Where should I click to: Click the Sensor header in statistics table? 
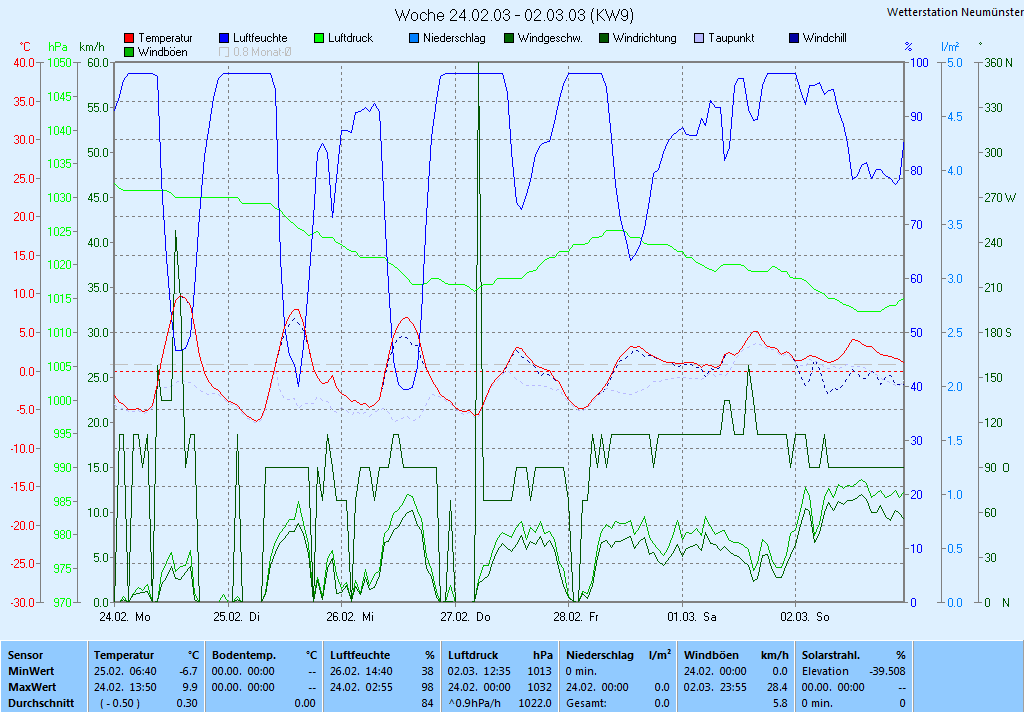click(25, 655)
